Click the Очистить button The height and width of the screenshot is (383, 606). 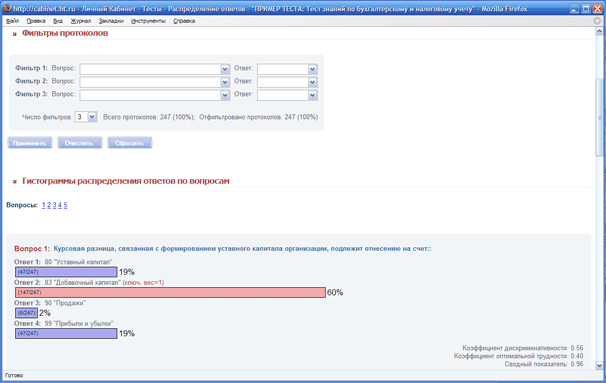80,143
